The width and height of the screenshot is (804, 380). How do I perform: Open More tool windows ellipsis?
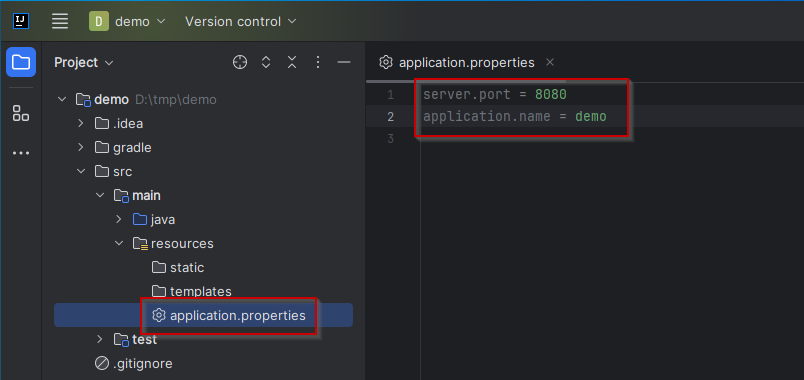click(21, 153)
